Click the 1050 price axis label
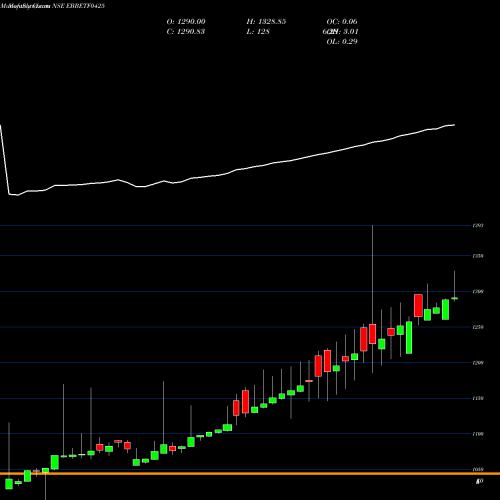The width and height of the screenshot is (500, 500). tap(478, 469)
